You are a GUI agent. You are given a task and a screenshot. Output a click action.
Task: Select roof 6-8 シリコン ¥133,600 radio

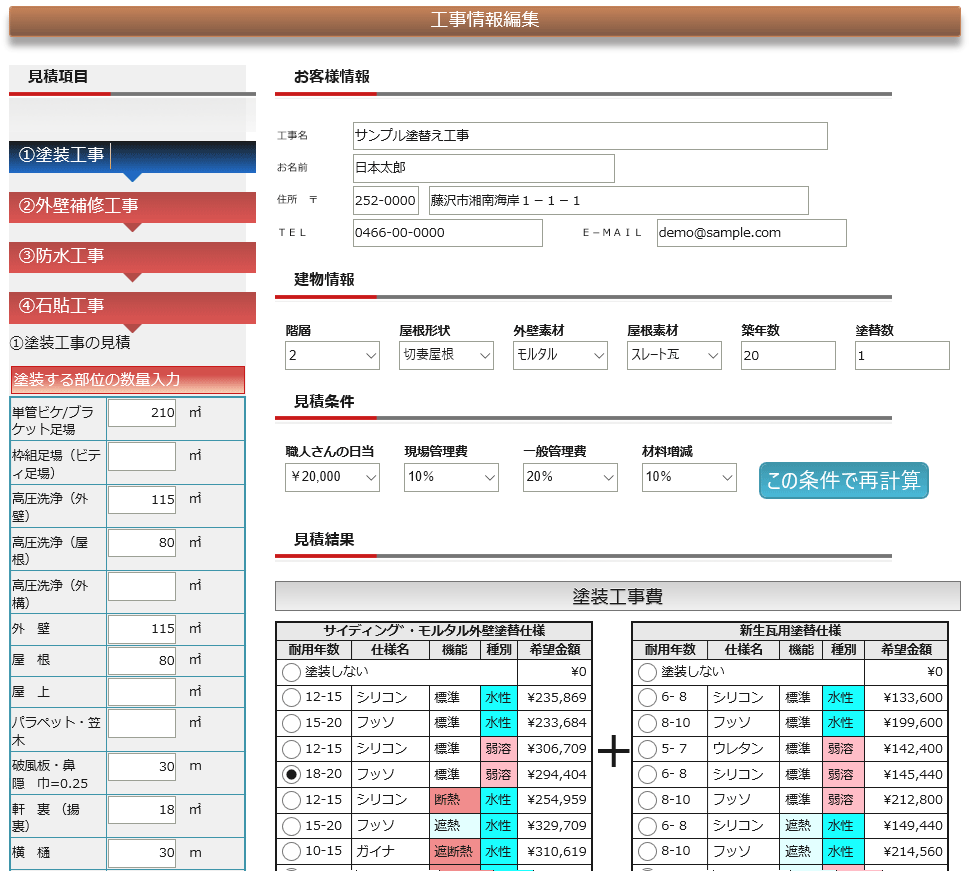[647, 698]
